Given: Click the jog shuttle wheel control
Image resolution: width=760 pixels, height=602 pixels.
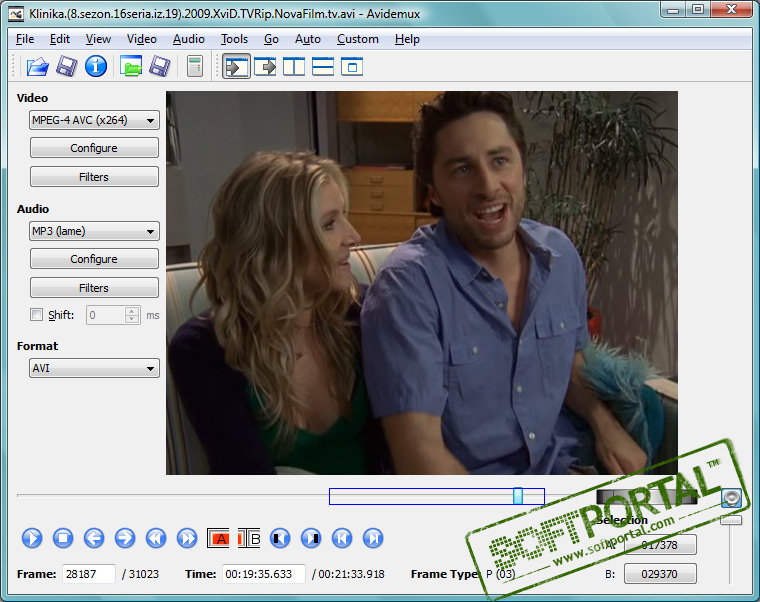Looking at the screenshot, I should click(647, 496).
